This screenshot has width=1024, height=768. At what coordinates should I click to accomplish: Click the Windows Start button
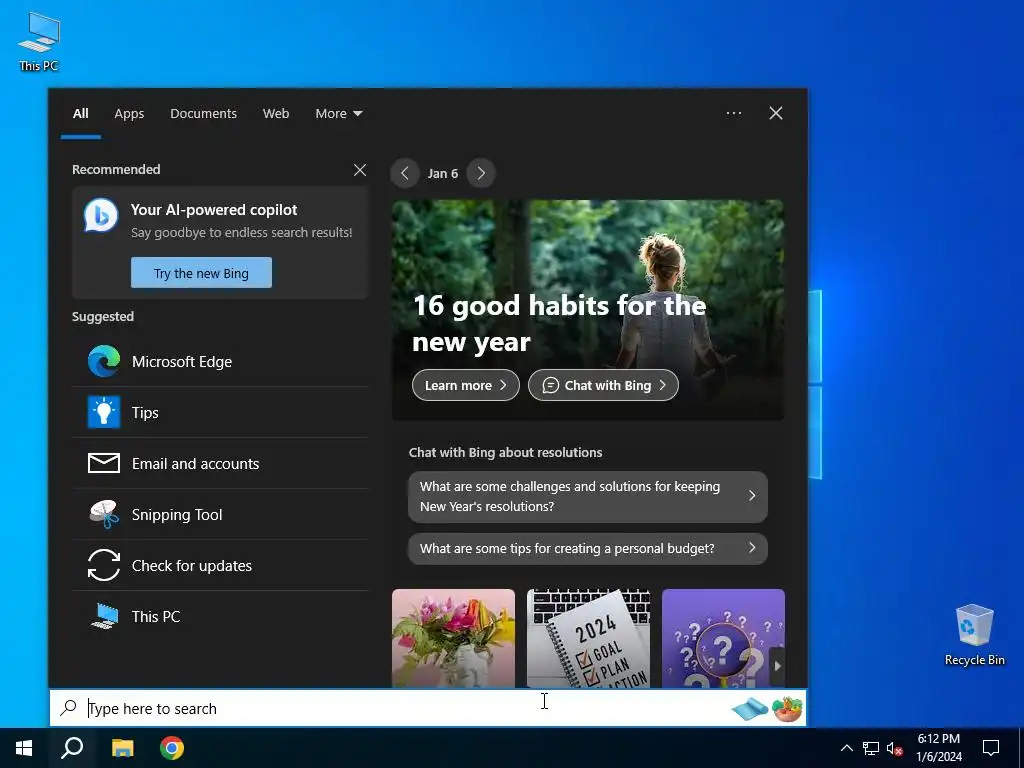pyautogui.click(x=24, y=748)
